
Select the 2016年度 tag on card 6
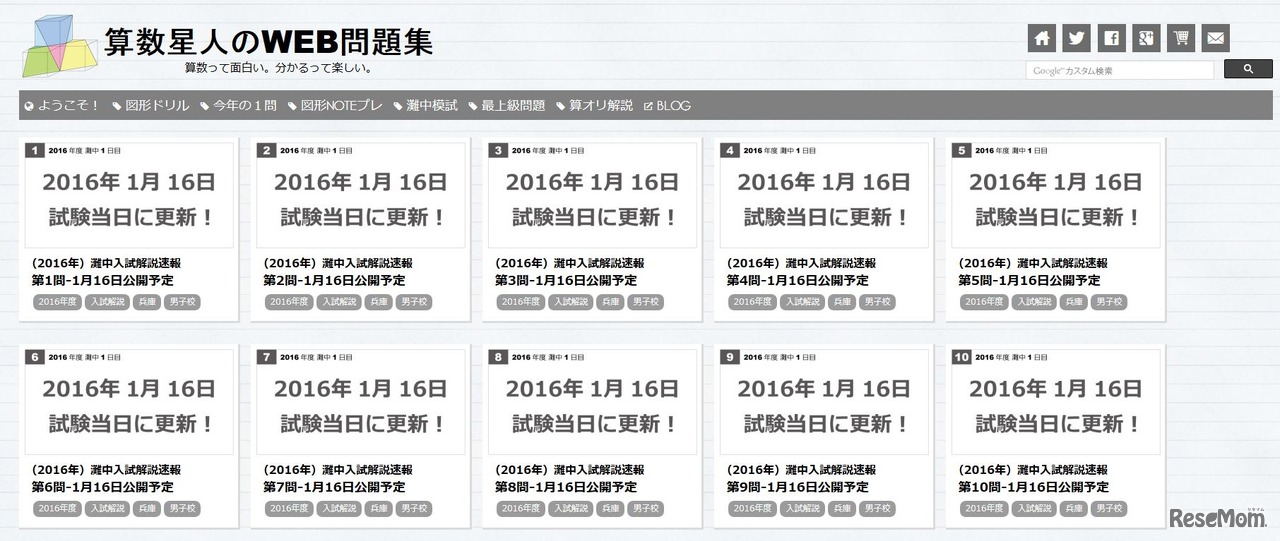click(x=57, y=509)
